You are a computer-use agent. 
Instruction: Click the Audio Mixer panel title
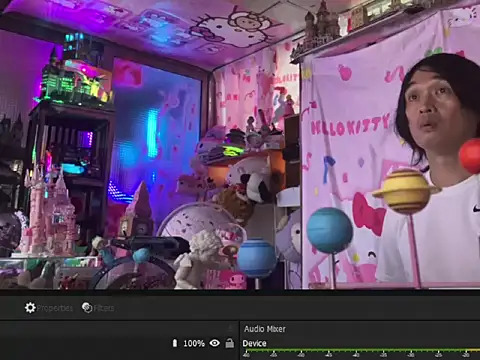[x=265, y=329]
